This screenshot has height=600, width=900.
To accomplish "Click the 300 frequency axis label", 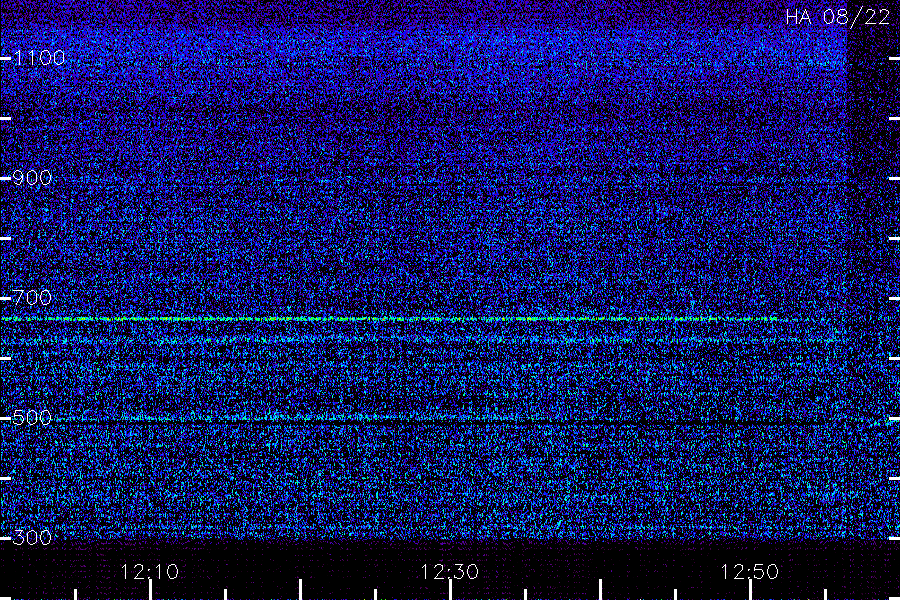I will [x=32, y=537].
